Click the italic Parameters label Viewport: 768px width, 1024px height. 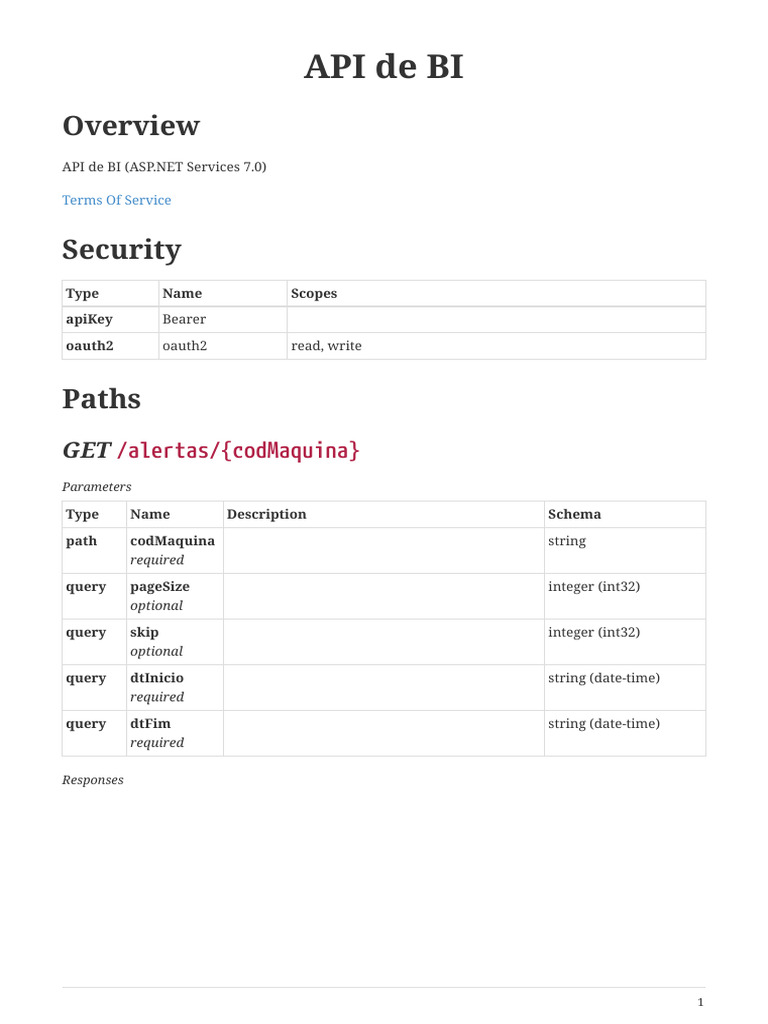[96, 486]
